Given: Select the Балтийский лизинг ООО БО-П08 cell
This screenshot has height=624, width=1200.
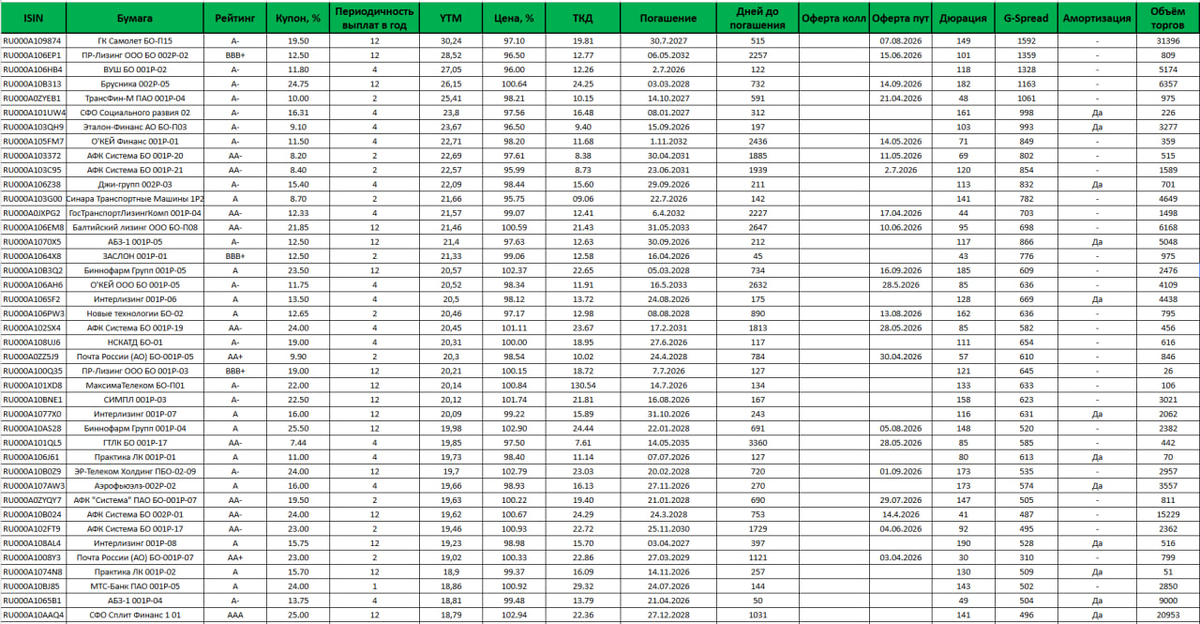Looking at the screenshot, I should click(135, 229).
